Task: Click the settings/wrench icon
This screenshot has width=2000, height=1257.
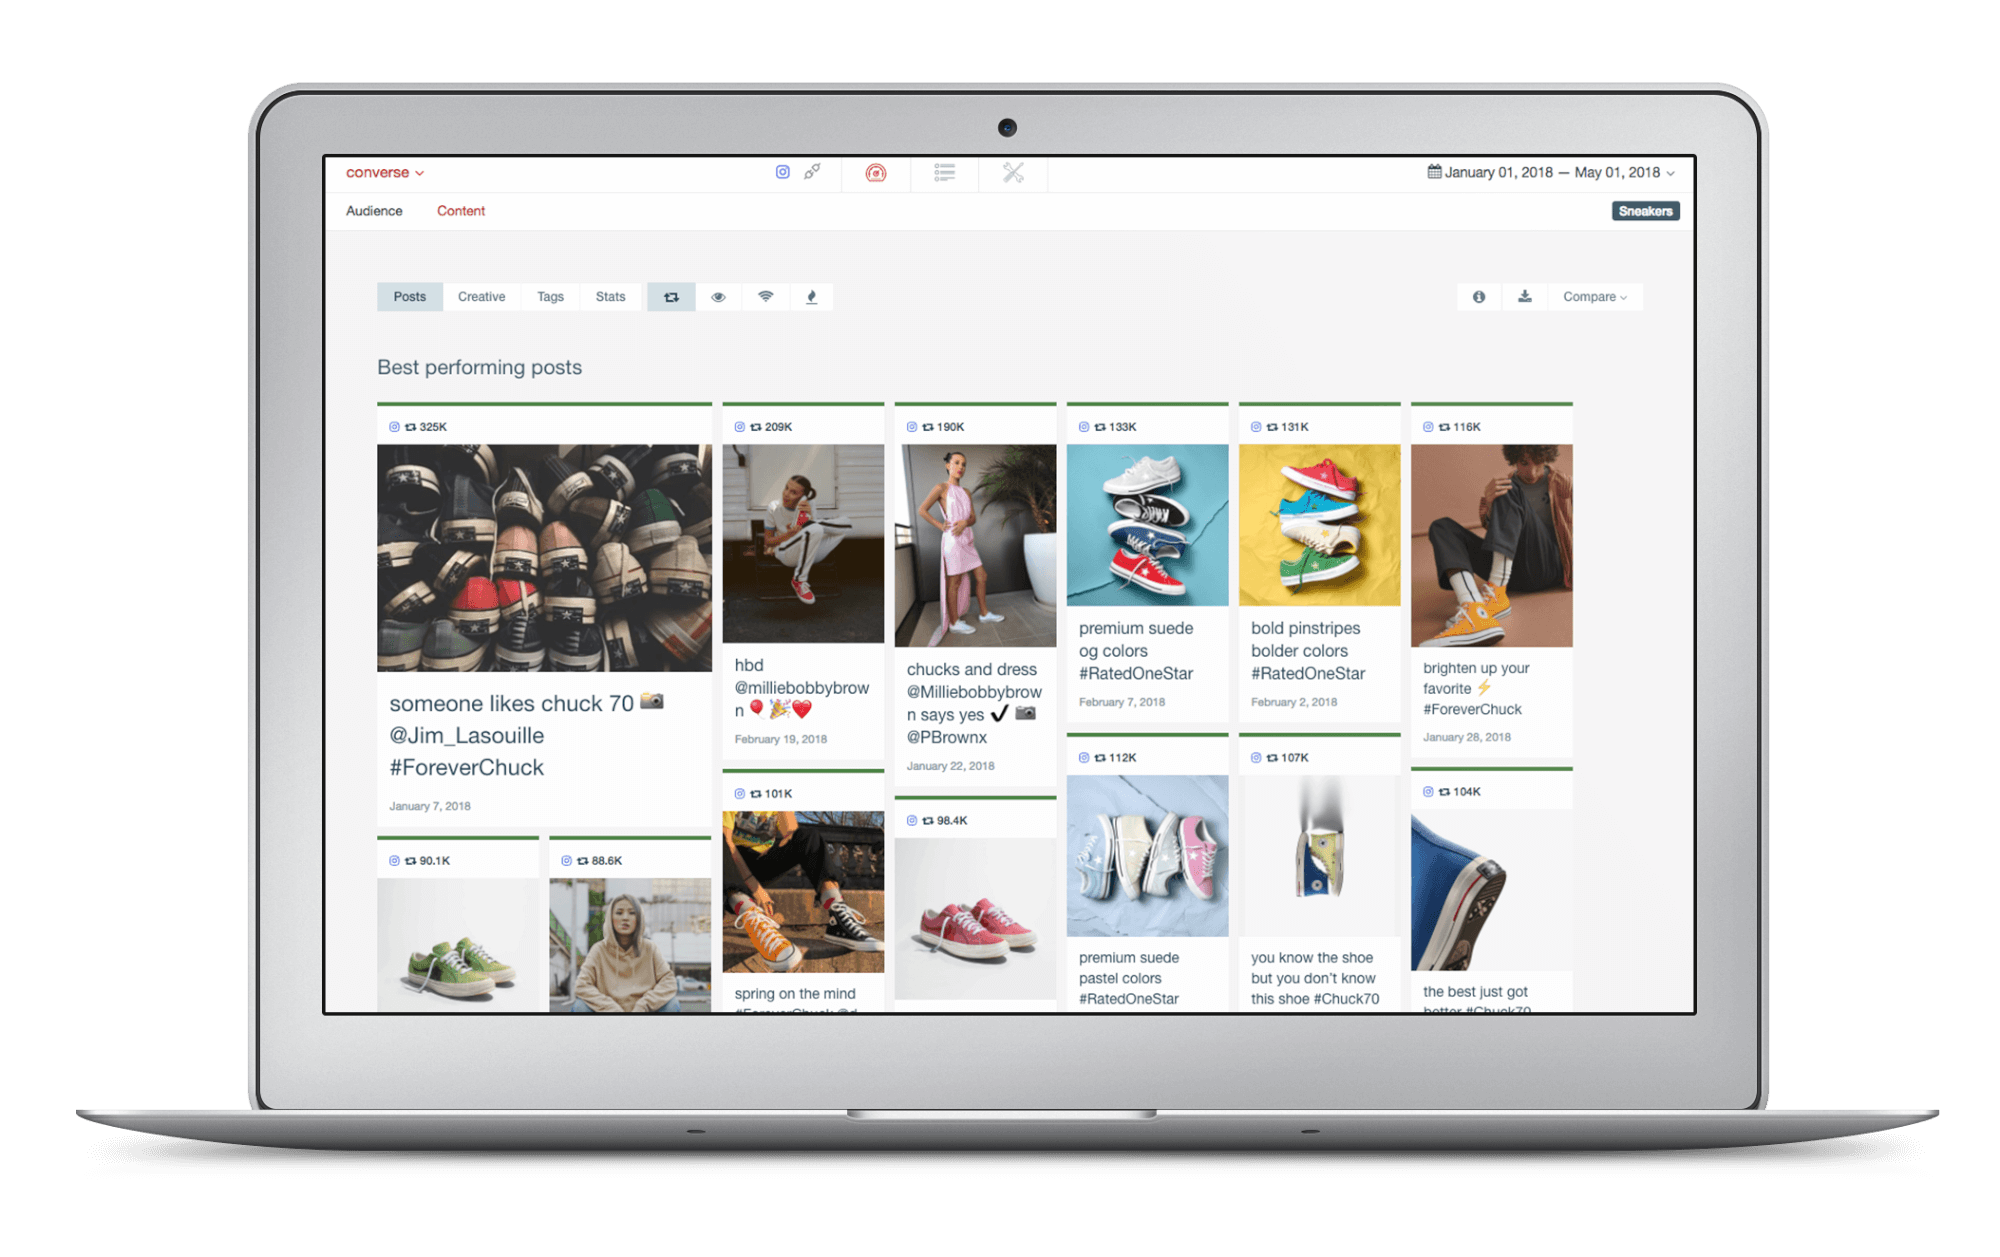Action: pos(1014,172)
